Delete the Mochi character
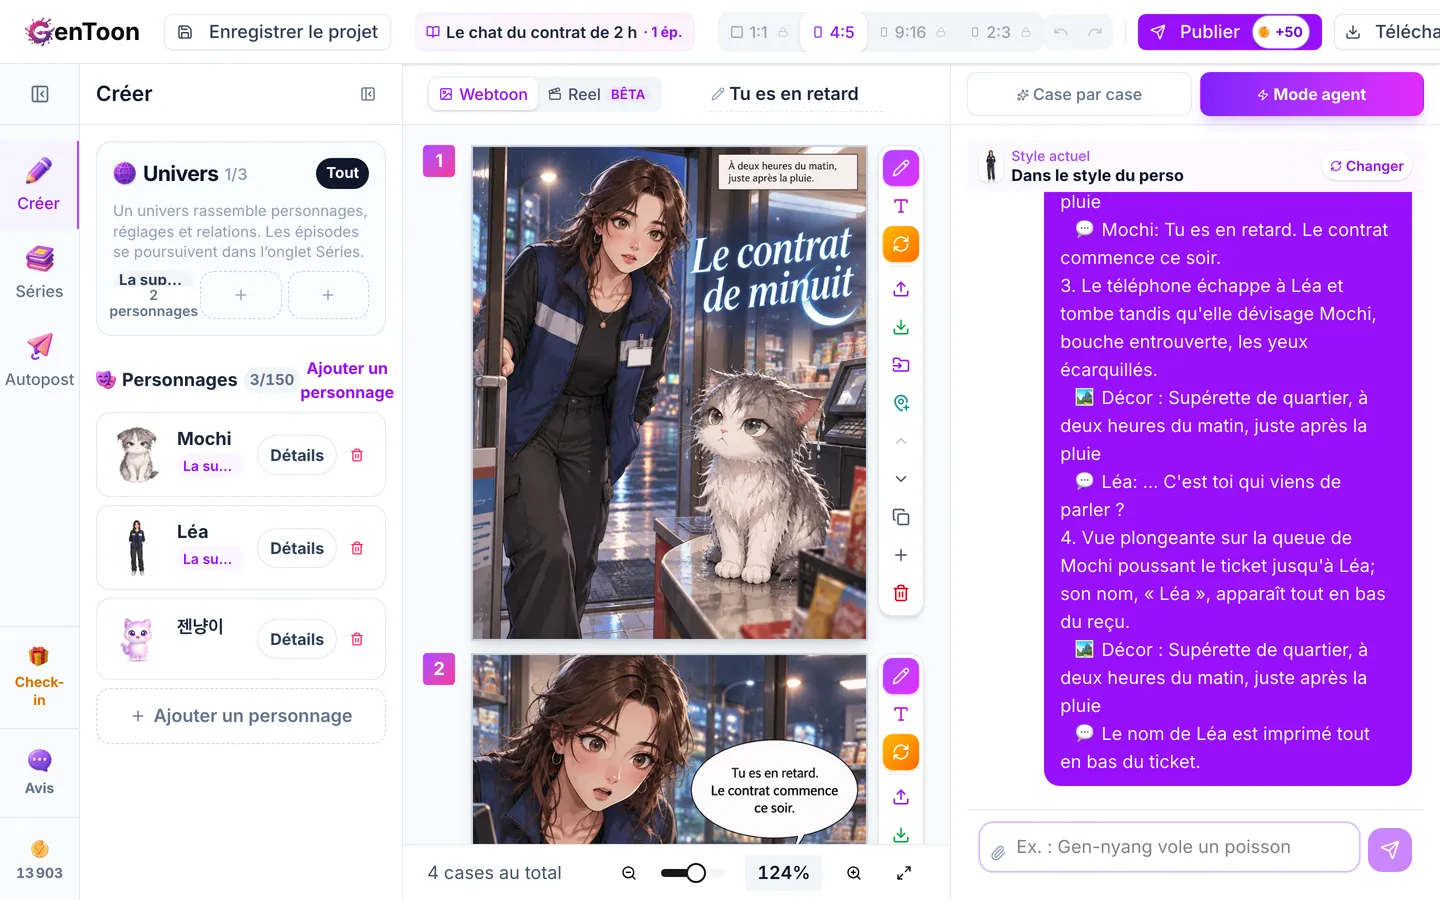Viewport: 1440px width, 900px height. coord(357,455)
